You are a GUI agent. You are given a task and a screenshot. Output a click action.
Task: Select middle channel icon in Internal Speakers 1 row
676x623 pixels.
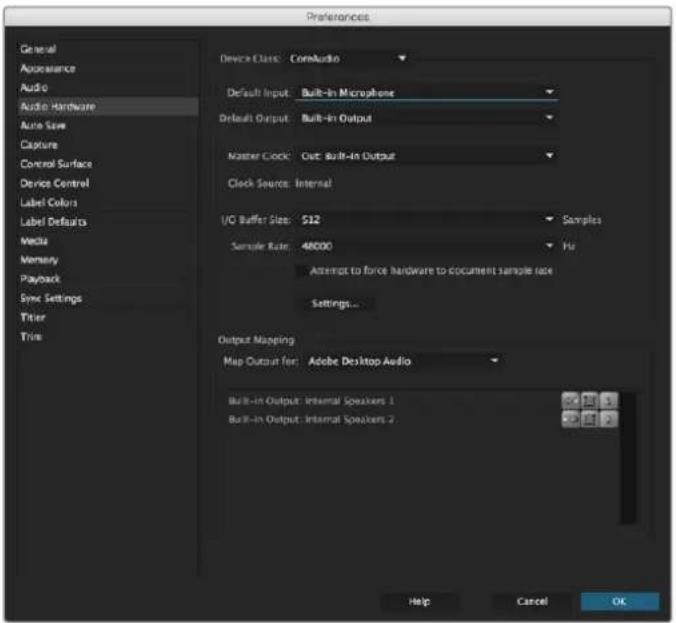coord(590,401)
